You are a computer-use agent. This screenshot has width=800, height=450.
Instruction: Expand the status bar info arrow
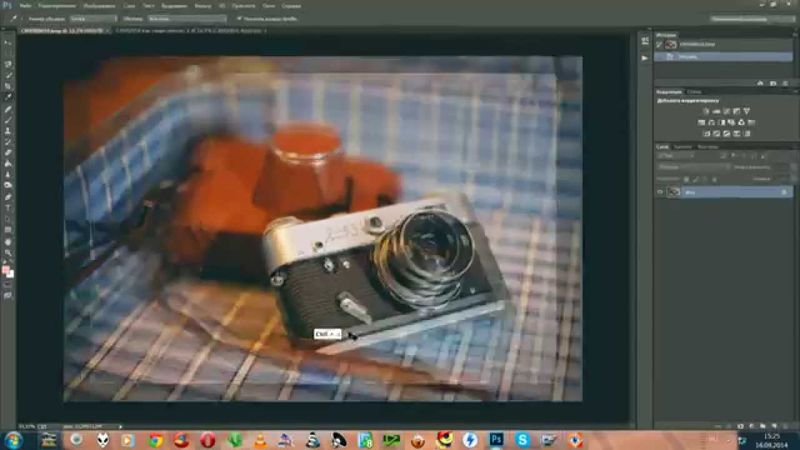click(x=121, y=427)
